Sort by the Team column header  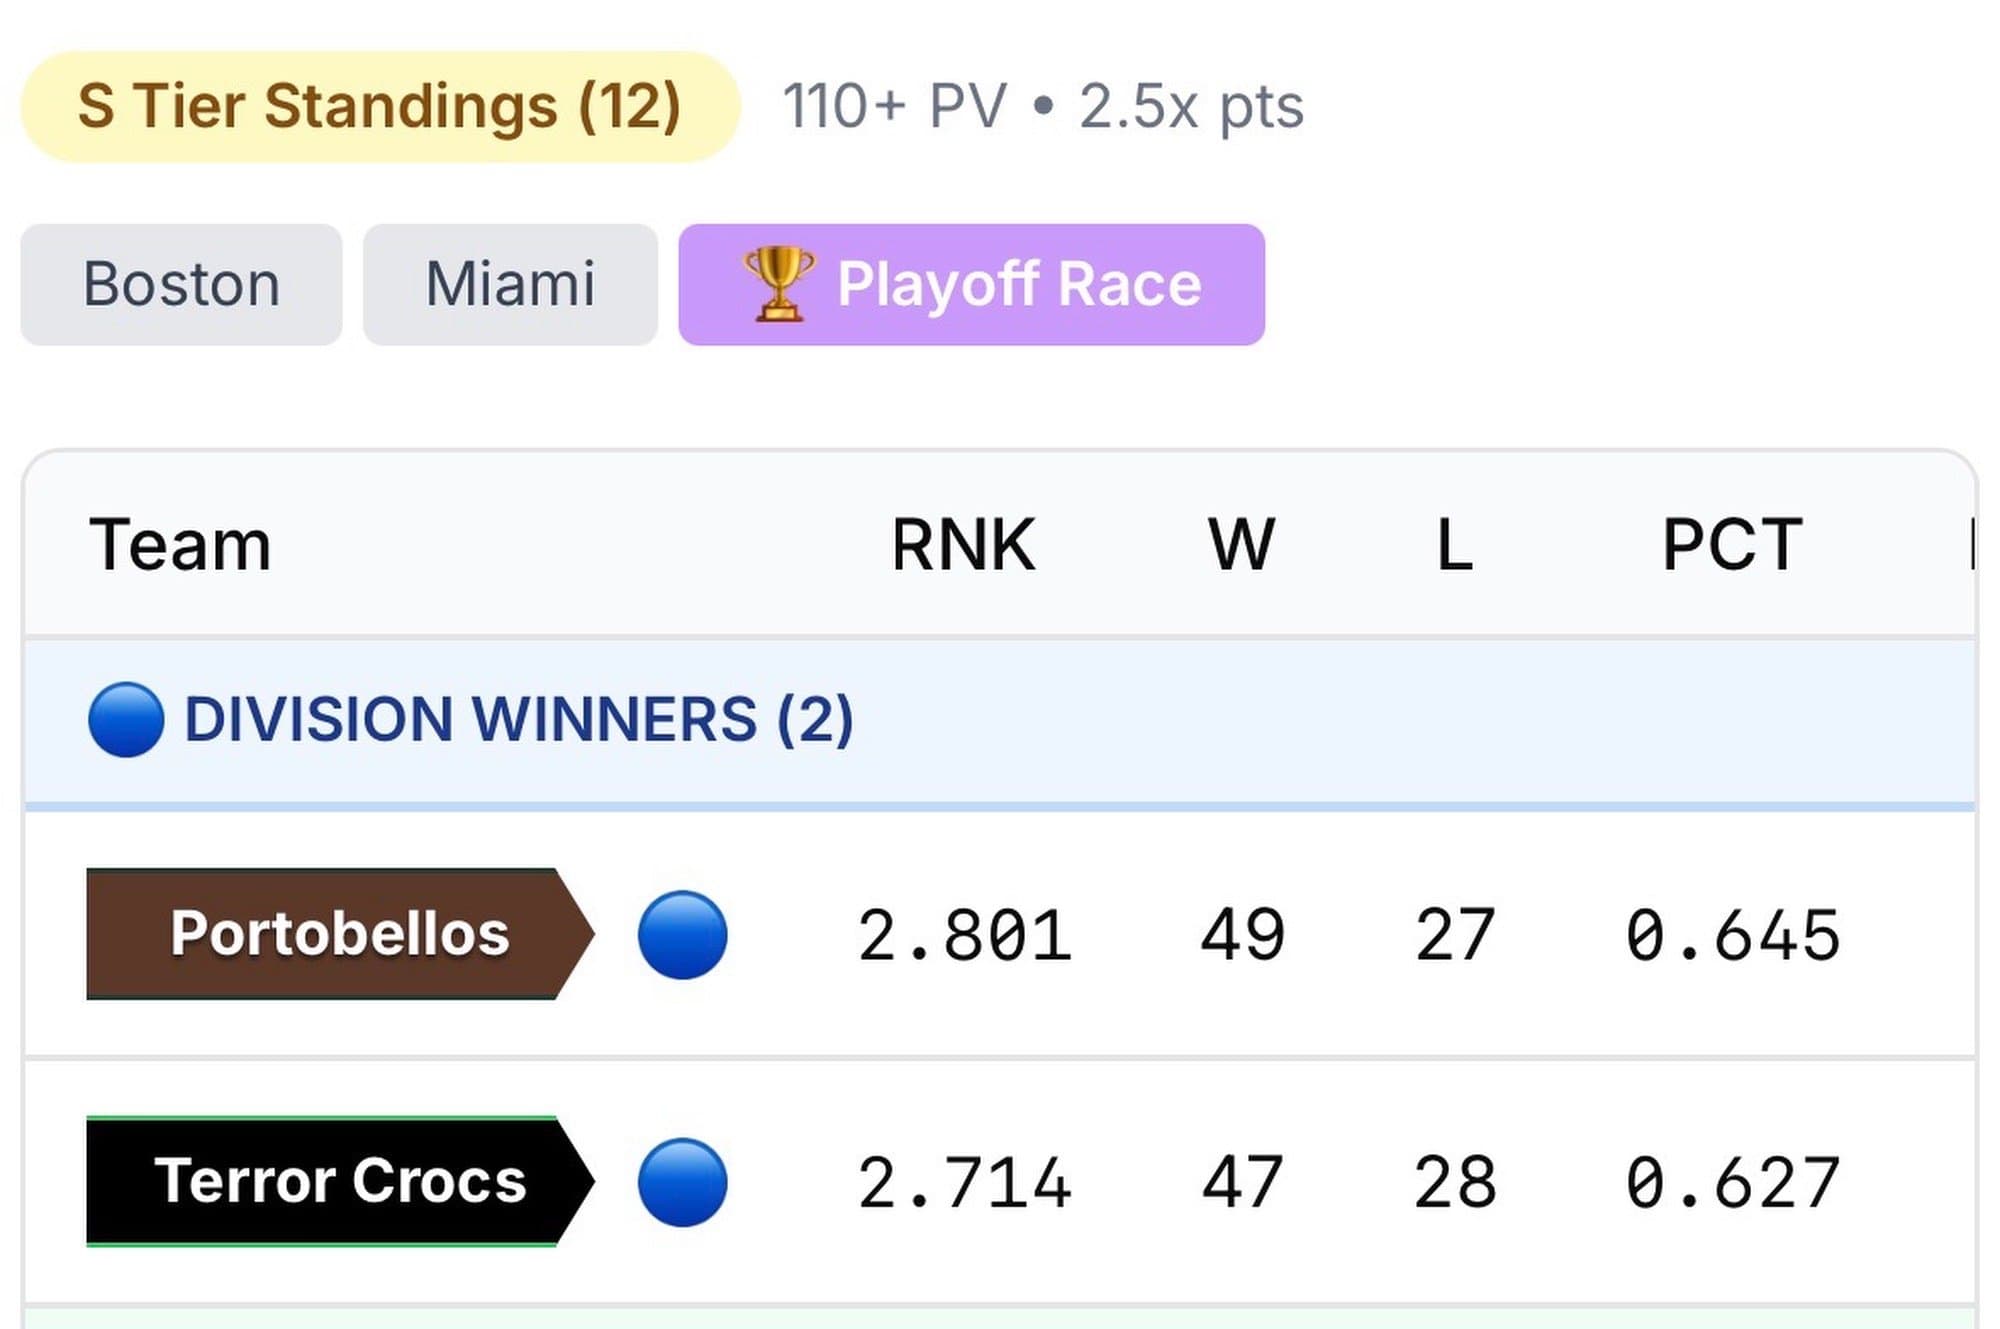180,546
